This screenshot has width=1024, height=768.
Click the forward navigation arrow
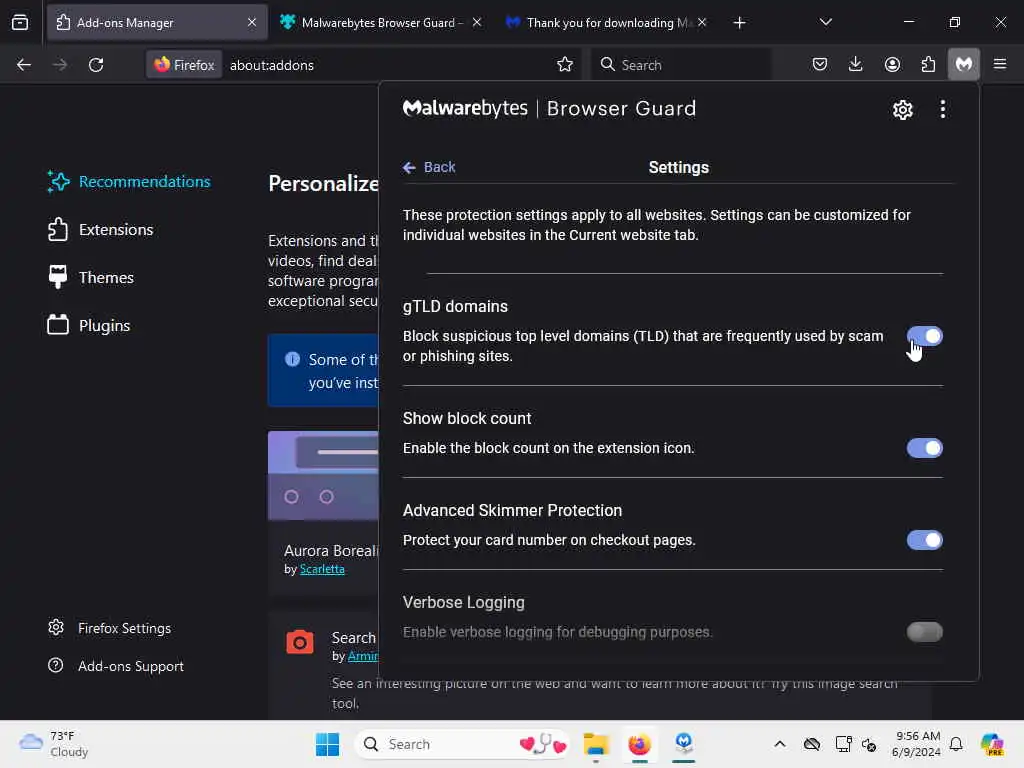[59, 65]
